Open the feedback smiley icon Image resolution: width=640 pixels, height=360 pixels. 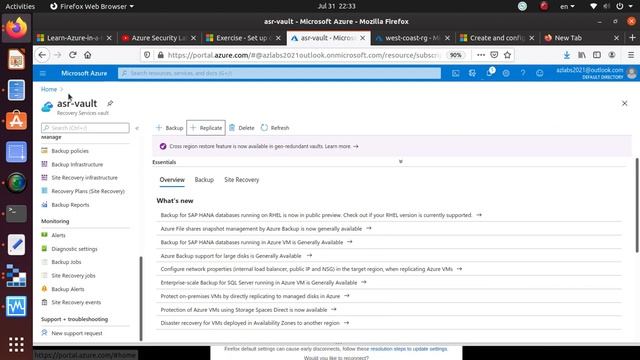coord(540,73)
